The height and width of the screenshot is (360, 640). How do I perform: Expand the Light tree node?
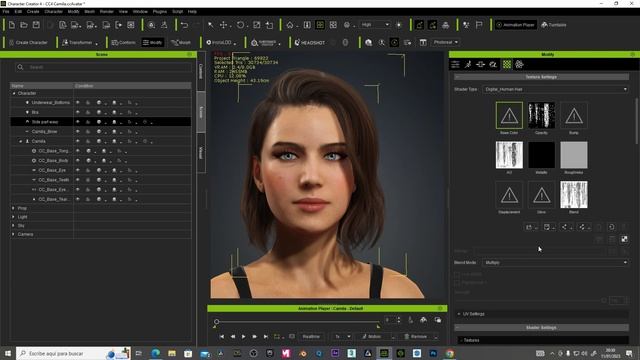click(x=13, y=217)
